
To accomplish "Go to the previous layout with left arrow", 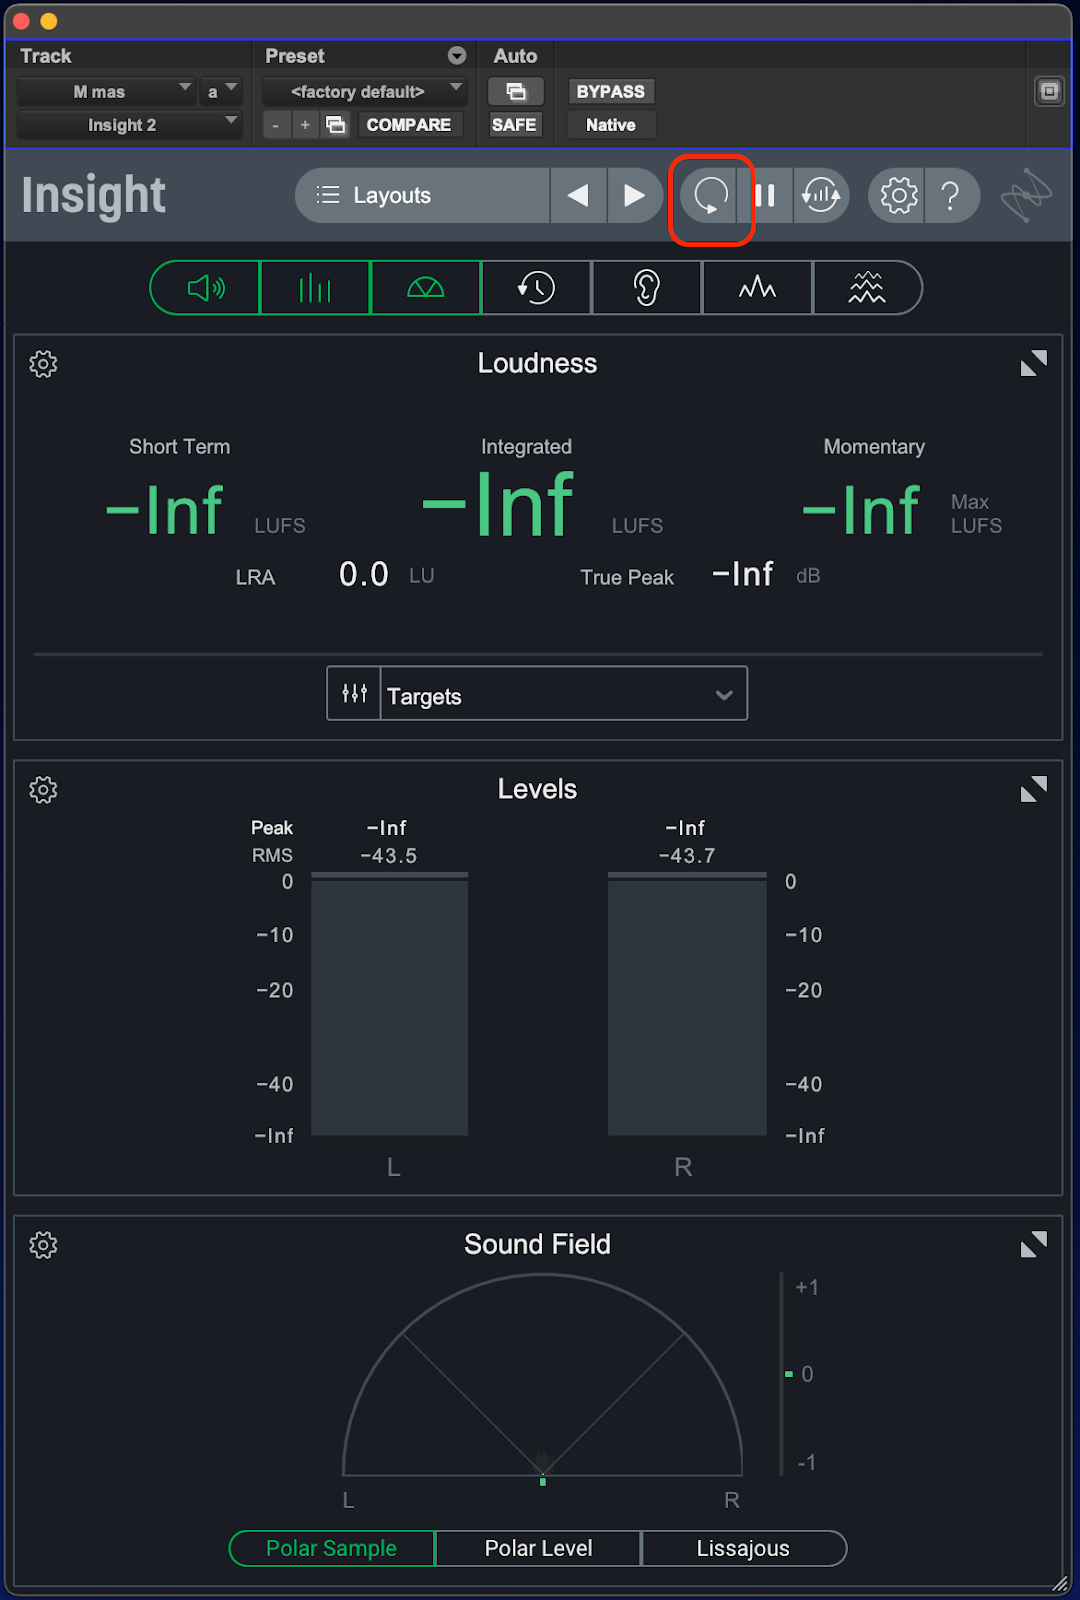I will pyautogui.click(x=578, y=196).
